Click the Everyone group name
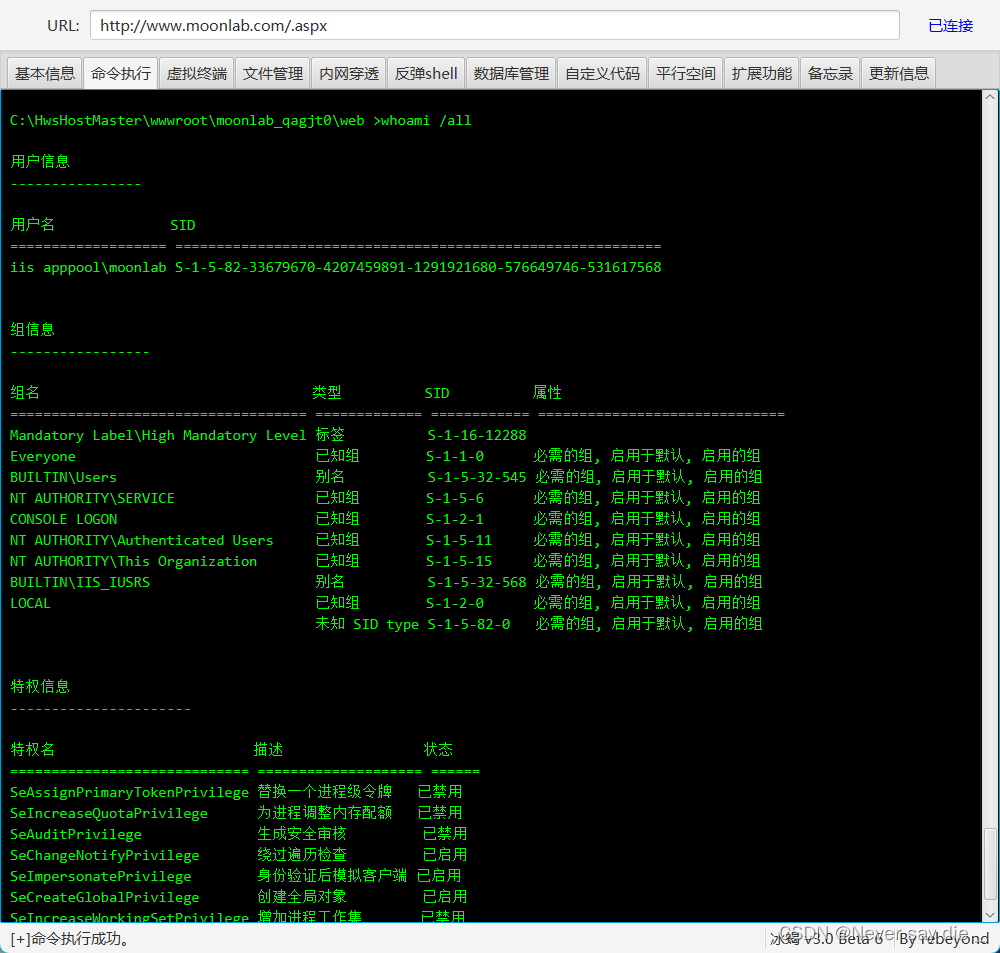This screenshot has width=1000, height=953. 43,456
